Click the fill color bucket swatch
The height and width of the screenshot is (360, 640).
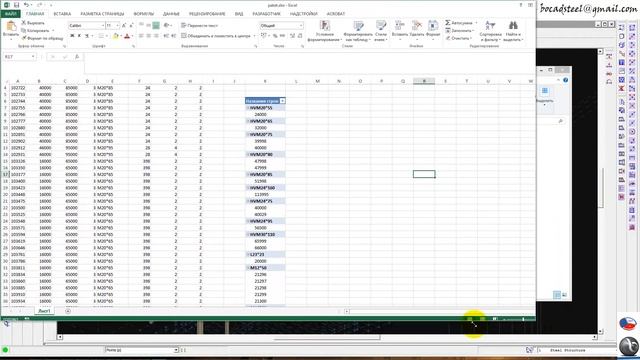tap(115, 36)
